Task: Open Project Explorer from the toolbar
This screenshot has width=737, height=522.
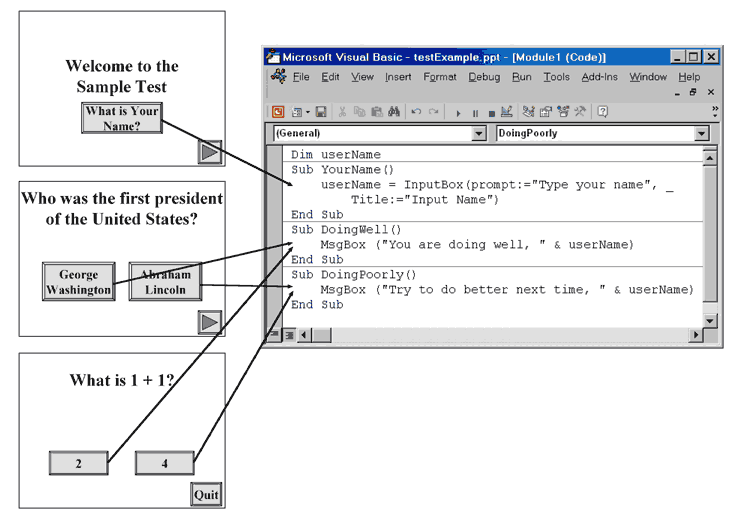Action: tap(529, 112)
